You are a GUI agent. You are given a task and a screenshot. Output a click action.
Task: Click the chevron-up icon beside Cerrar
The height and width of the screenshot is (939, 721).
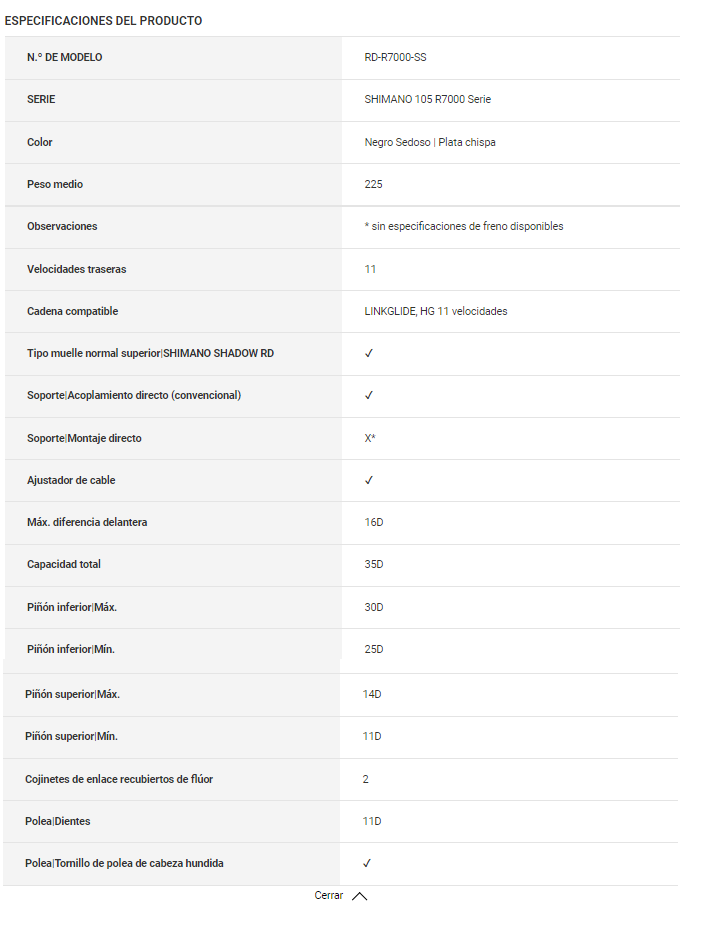pos(360,897)
